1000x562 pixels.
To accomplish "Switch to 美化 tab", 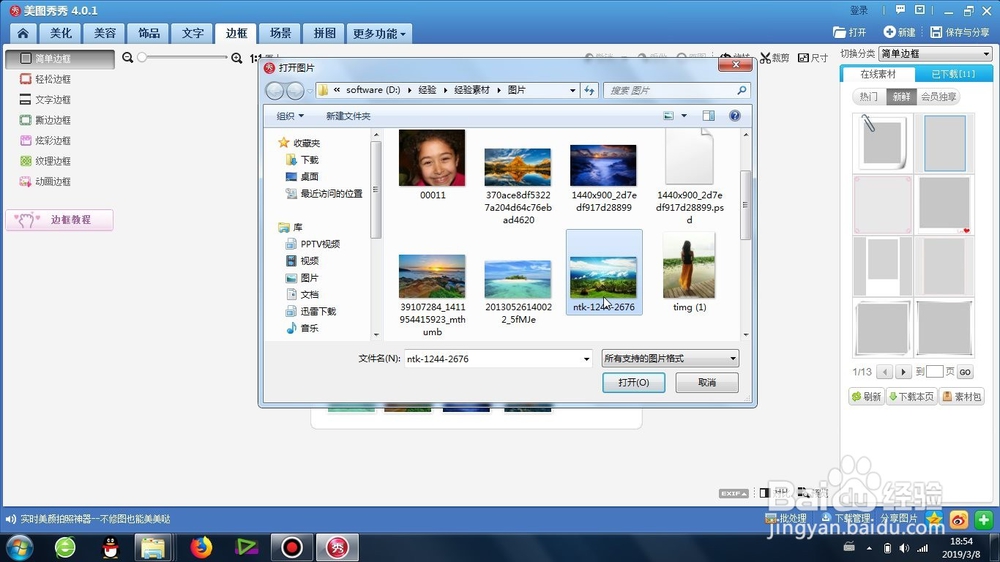I will pyautogui.click(x=61, y=33).
